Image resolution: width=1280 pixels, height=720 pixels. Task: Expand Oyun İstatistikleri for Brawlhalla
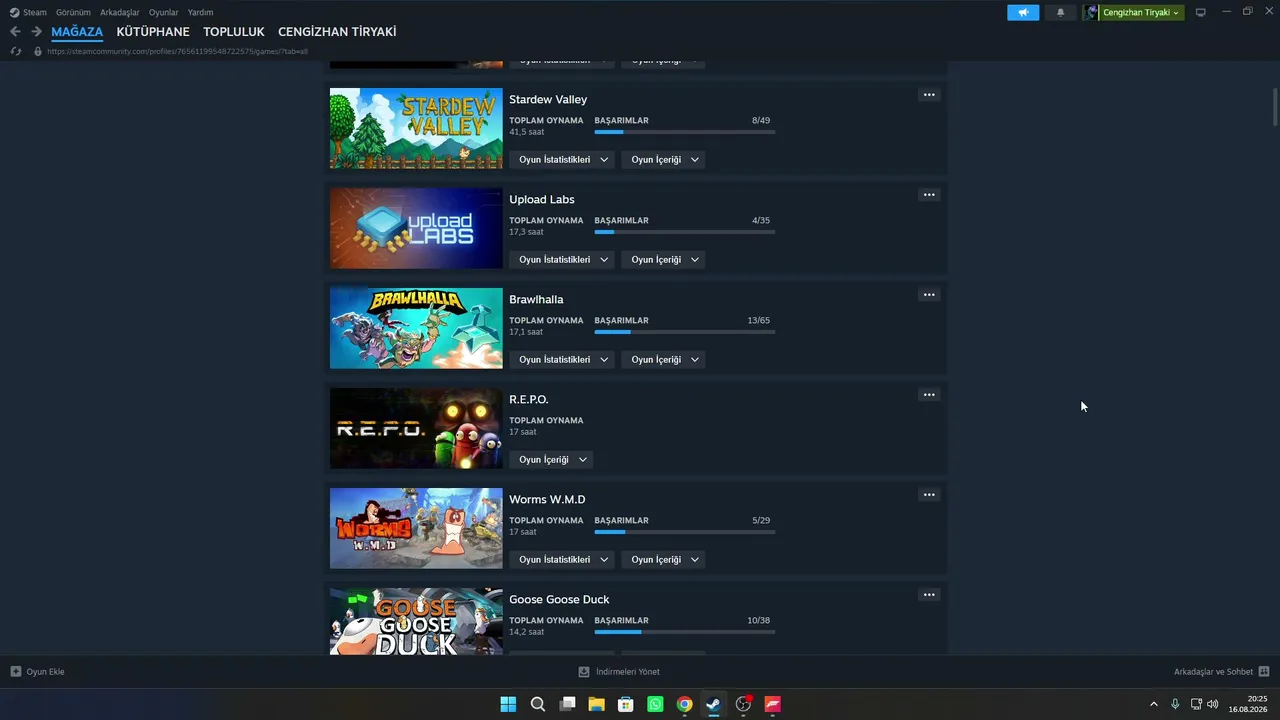pos(562,360)
